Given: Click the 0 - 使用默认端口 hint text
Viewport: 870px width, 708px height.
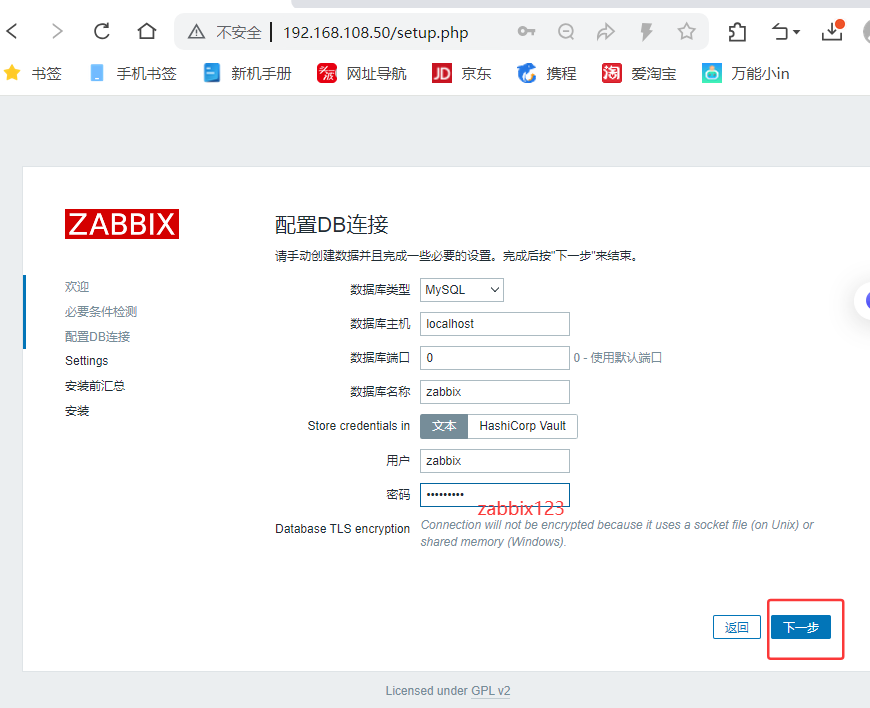Looking at the screenshot, I should pyautogui.click(x=618, y=358).
